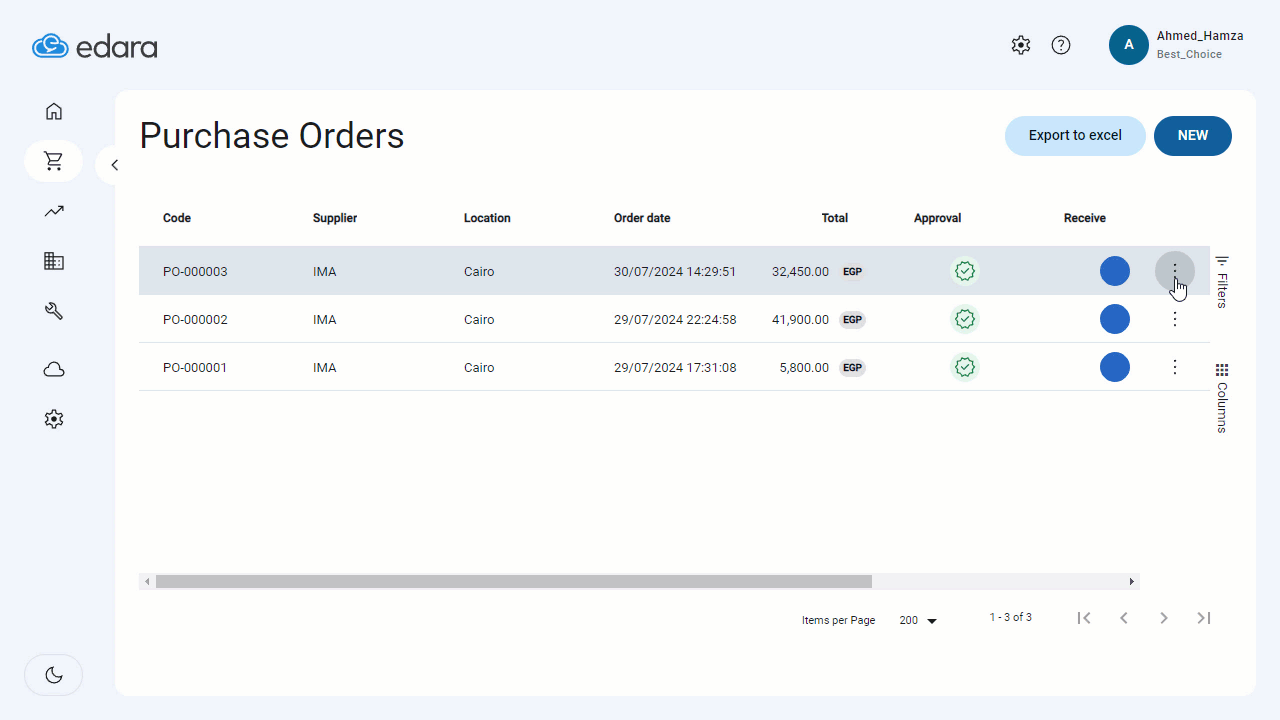Click receive status circle for PO-000002
1280x720 pixels.
(1115, 319)
